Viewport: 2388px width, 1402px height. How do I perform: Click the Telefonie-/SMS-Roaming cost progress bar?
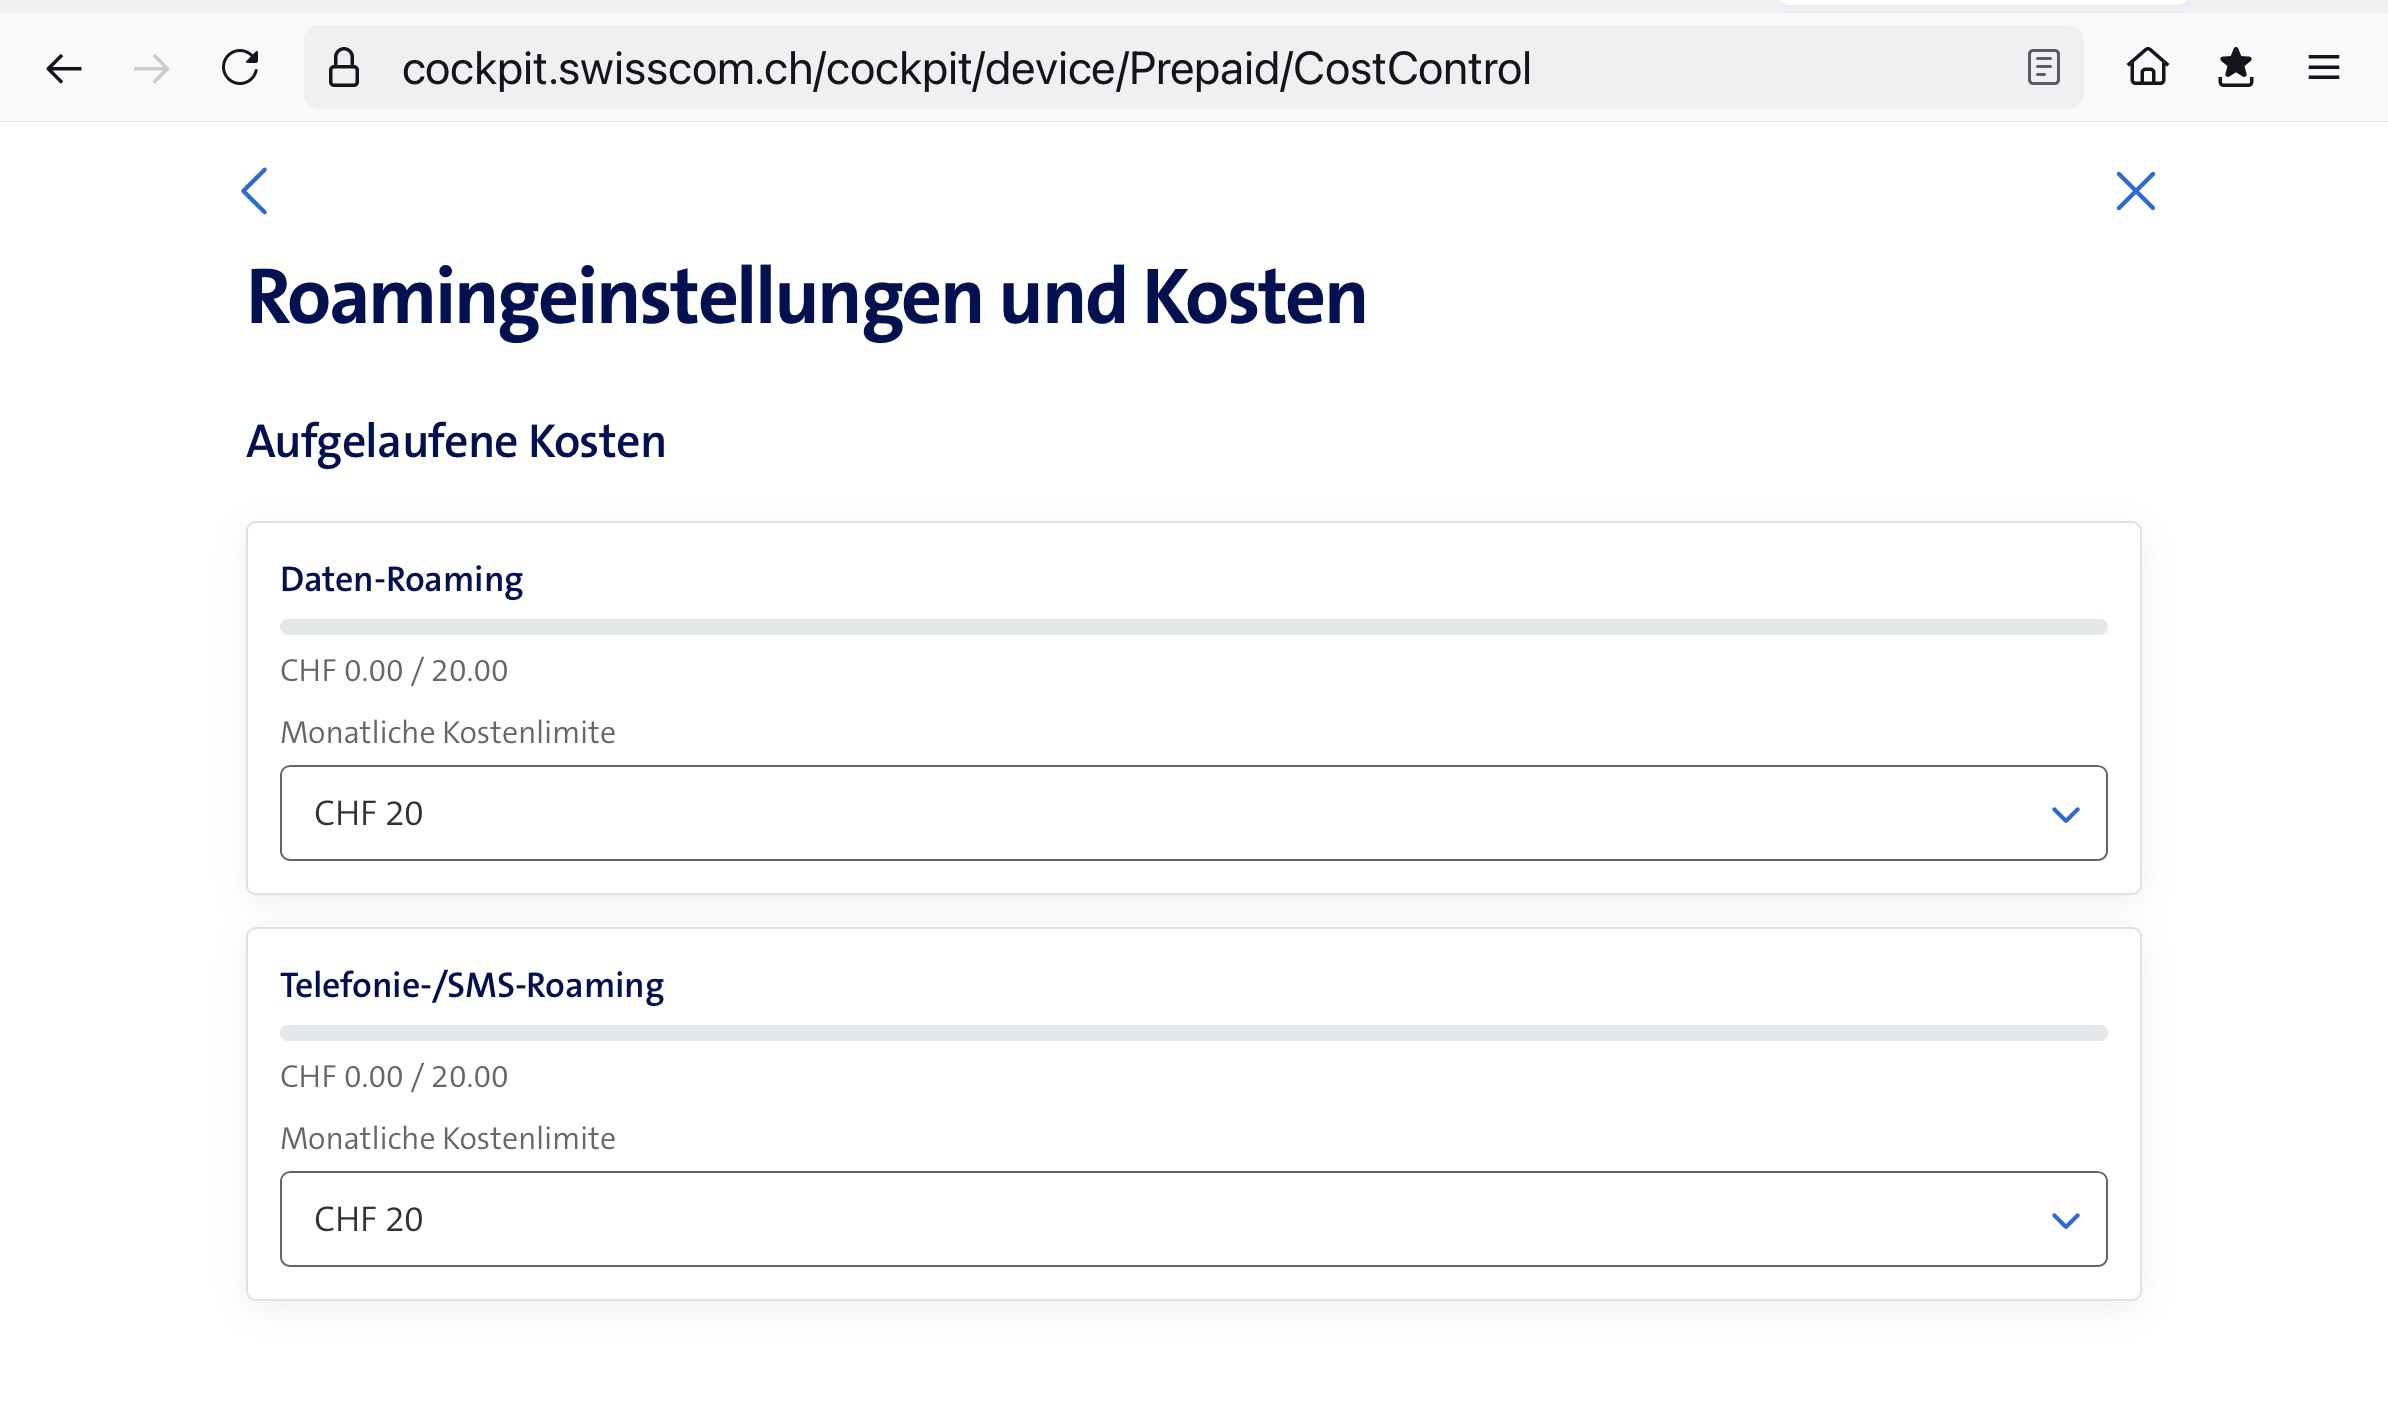click(x=1192, y=1033)
